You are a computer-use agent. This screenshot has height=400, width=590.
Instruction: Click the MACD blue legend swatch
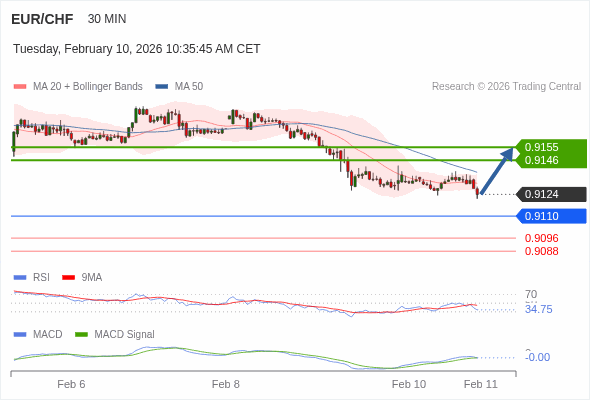click(20, 335)
